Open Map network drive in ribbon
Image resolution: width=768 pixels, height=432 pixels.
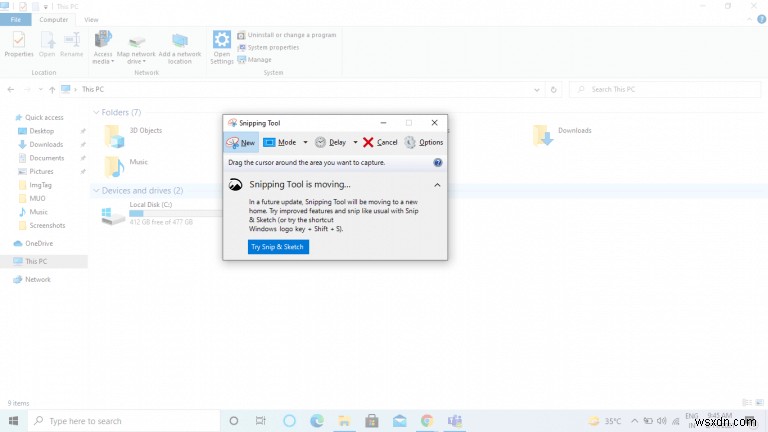tap(136, 48)
